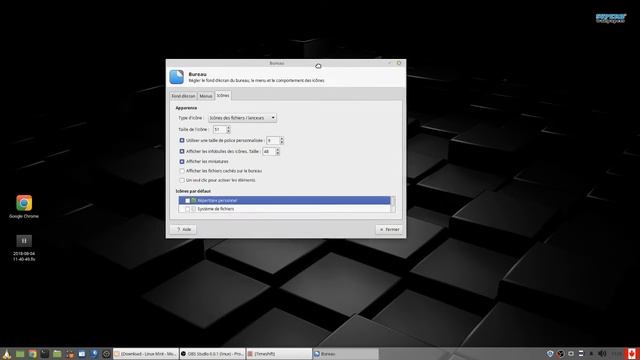The image size is (640, 360).
Task: Toggle custom font size checkbox
Action: pos(182,140)
